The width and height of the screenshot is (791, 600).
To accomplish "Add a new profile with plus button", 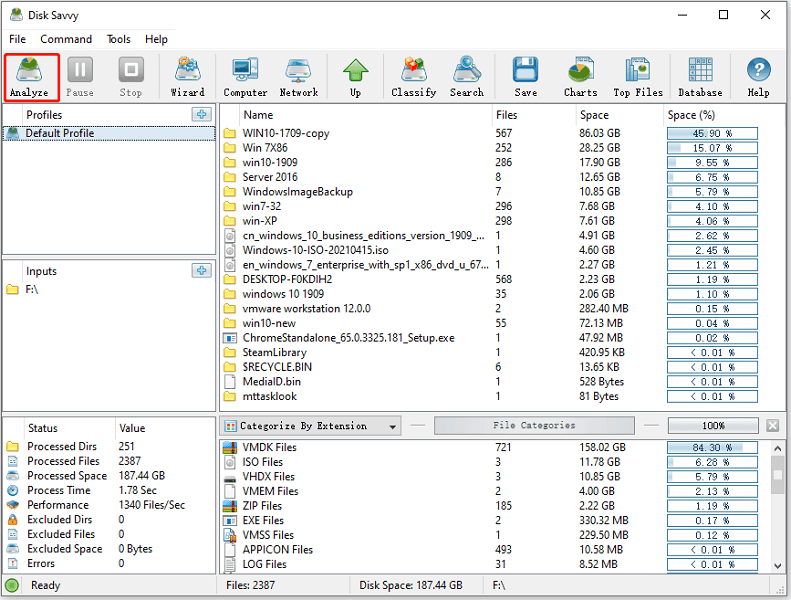I will 201,115.
